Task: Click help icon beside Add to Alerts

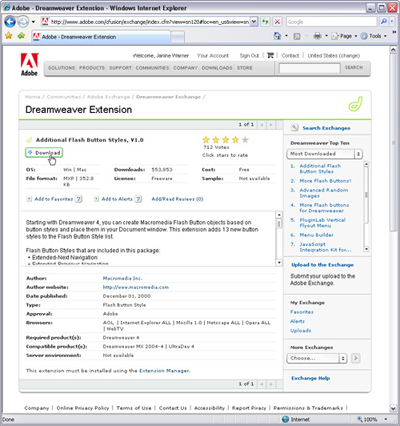Action: click(x=138, y=199)
